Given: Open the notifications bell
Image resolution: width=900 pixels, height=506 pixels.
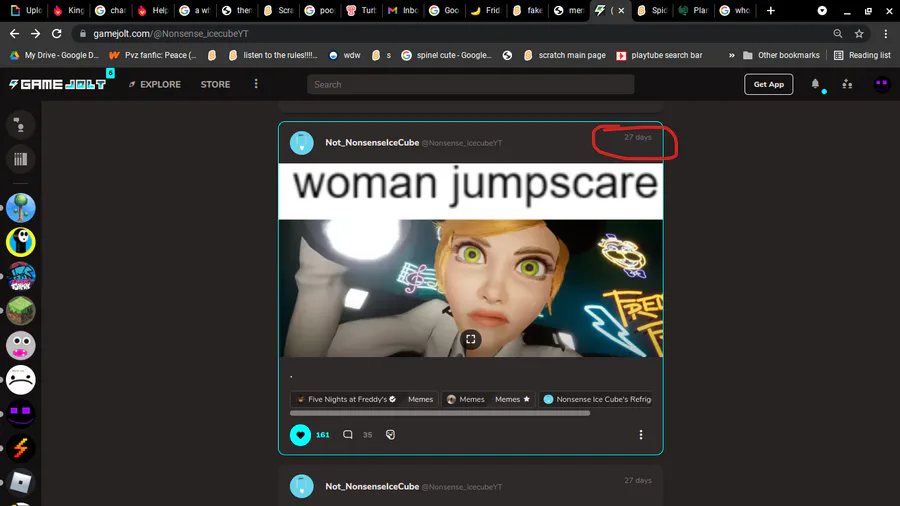Looking at the screenshot, I should point(815,84).
